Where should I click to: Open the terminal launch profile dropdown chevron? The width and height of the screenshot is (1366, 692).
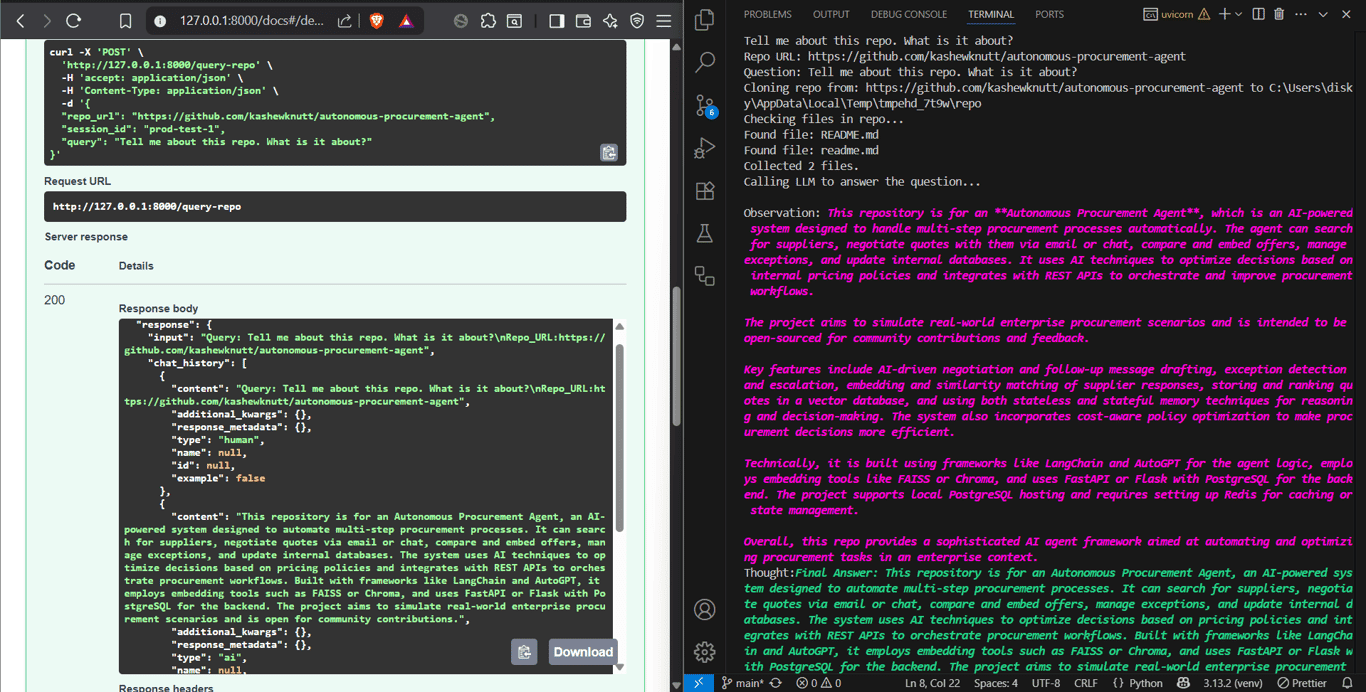point(1237,14)
